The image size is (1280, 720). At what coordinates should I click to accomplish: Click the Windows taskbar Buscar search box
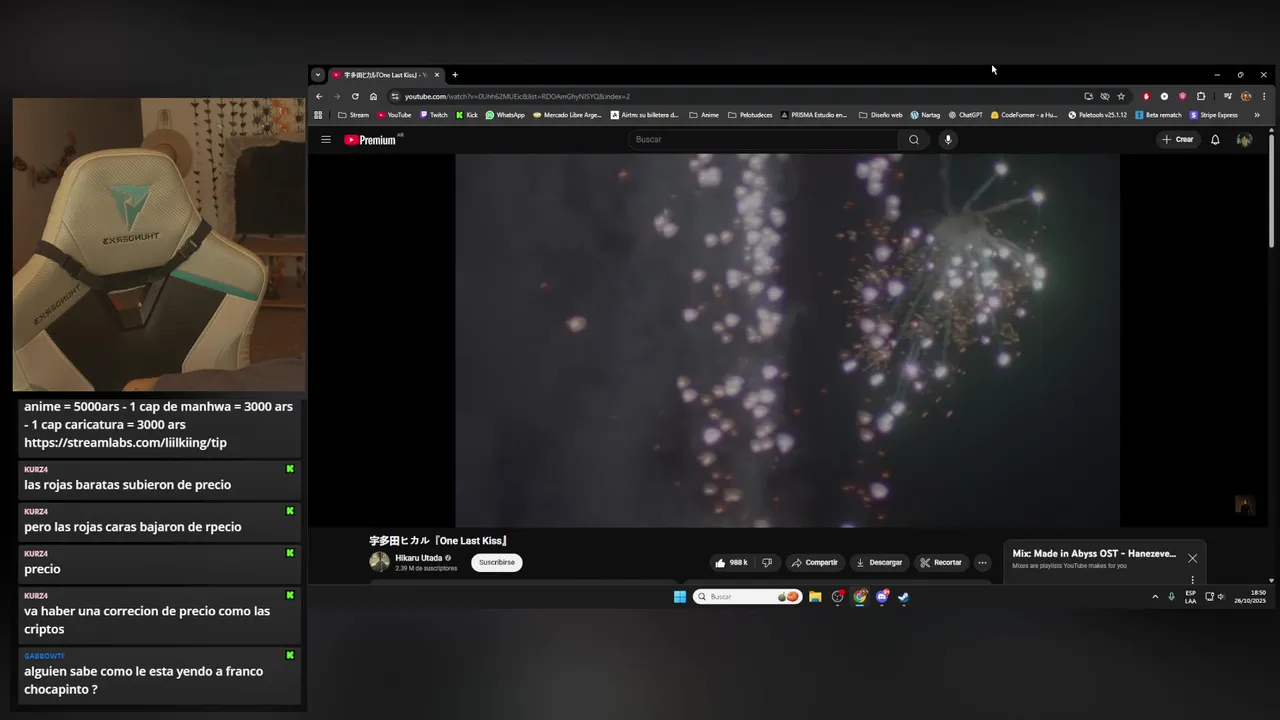coord(747,597)
